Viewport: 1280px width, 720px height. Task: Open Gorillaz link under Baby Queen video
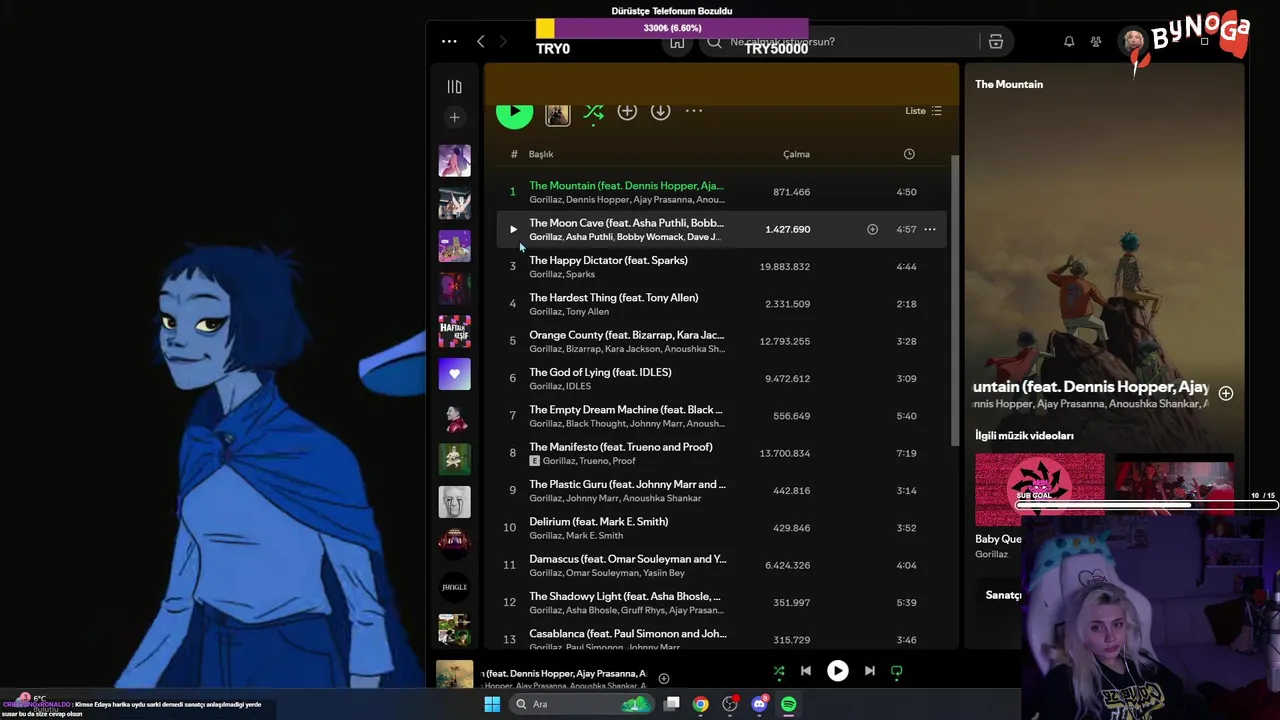pyautogui.click(x=992, y=554)
